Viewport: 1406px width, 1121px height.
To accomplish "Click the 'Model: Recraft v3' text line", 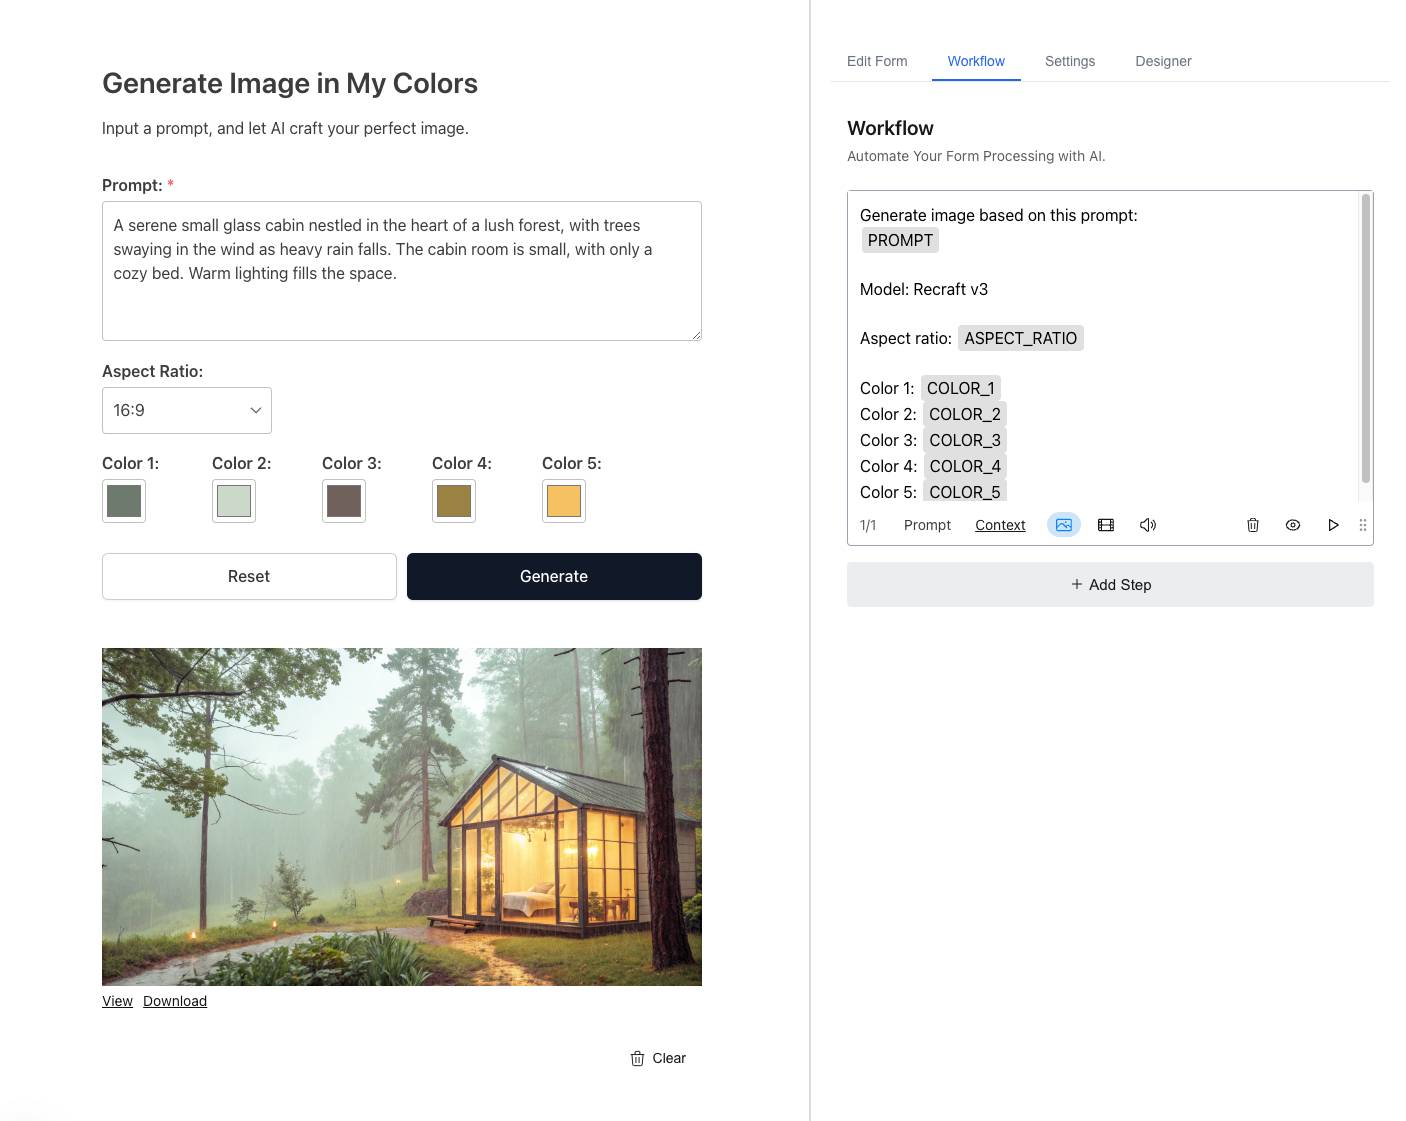I will coord(924,289).
